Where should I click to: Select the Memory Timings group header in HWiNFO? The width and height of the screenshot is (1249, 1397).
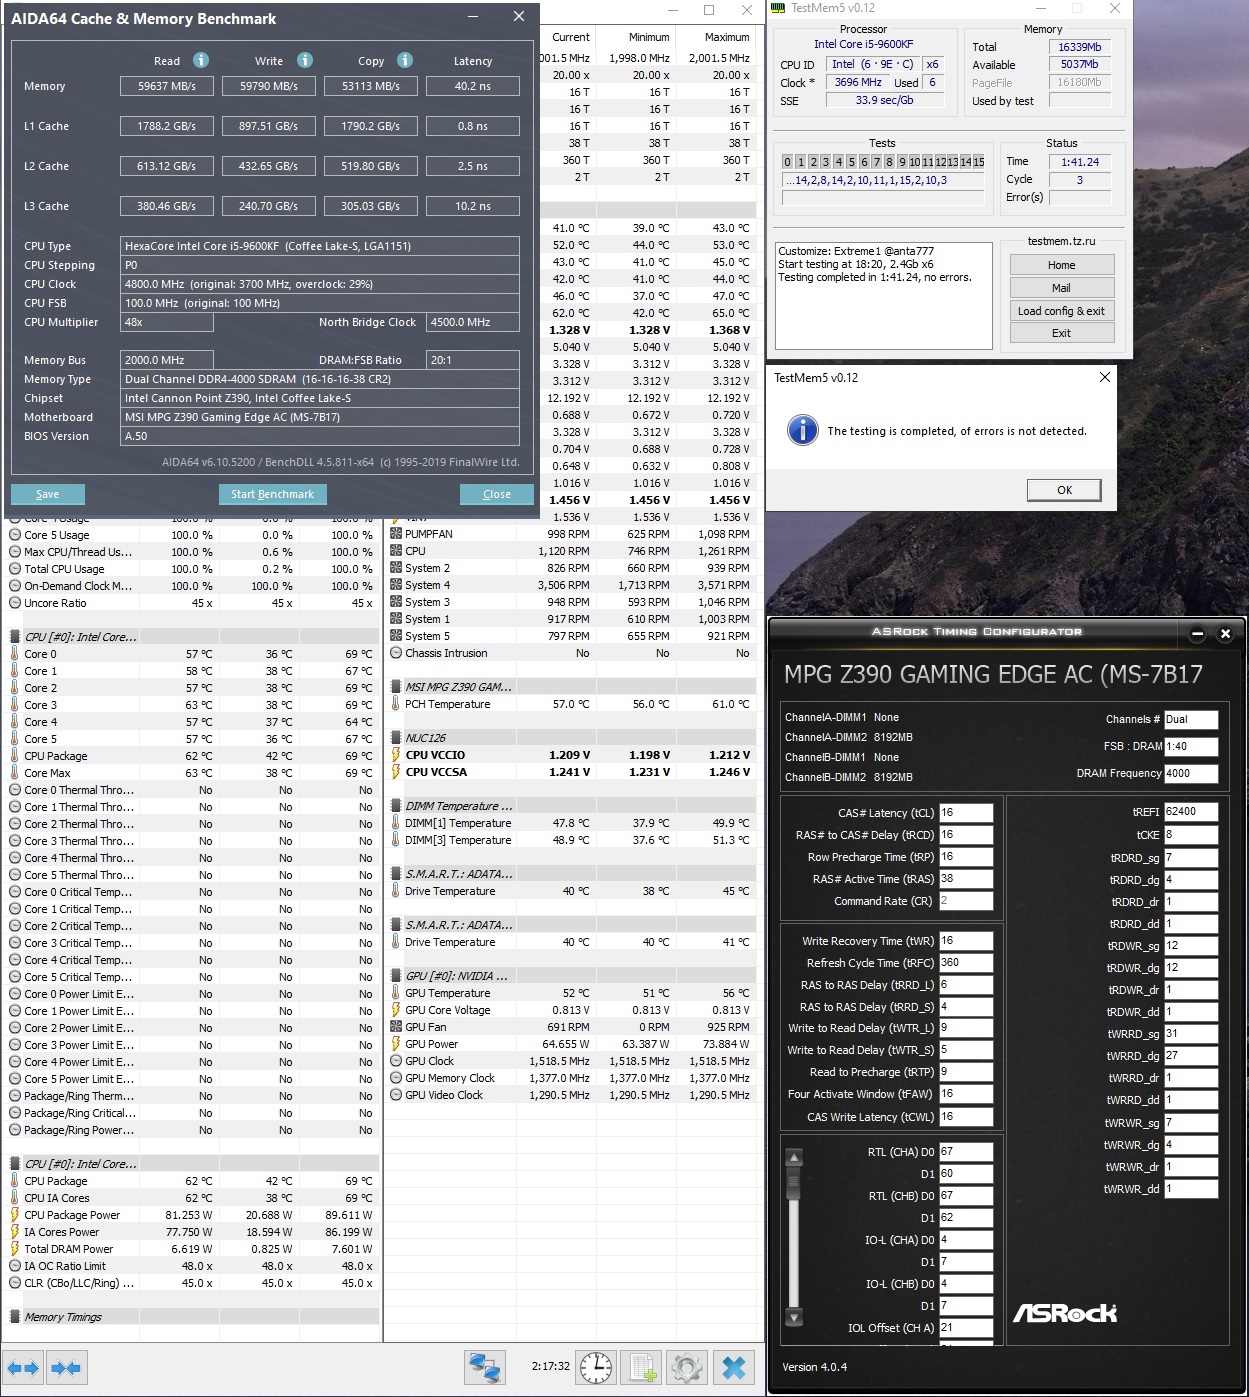point(192,1317)
